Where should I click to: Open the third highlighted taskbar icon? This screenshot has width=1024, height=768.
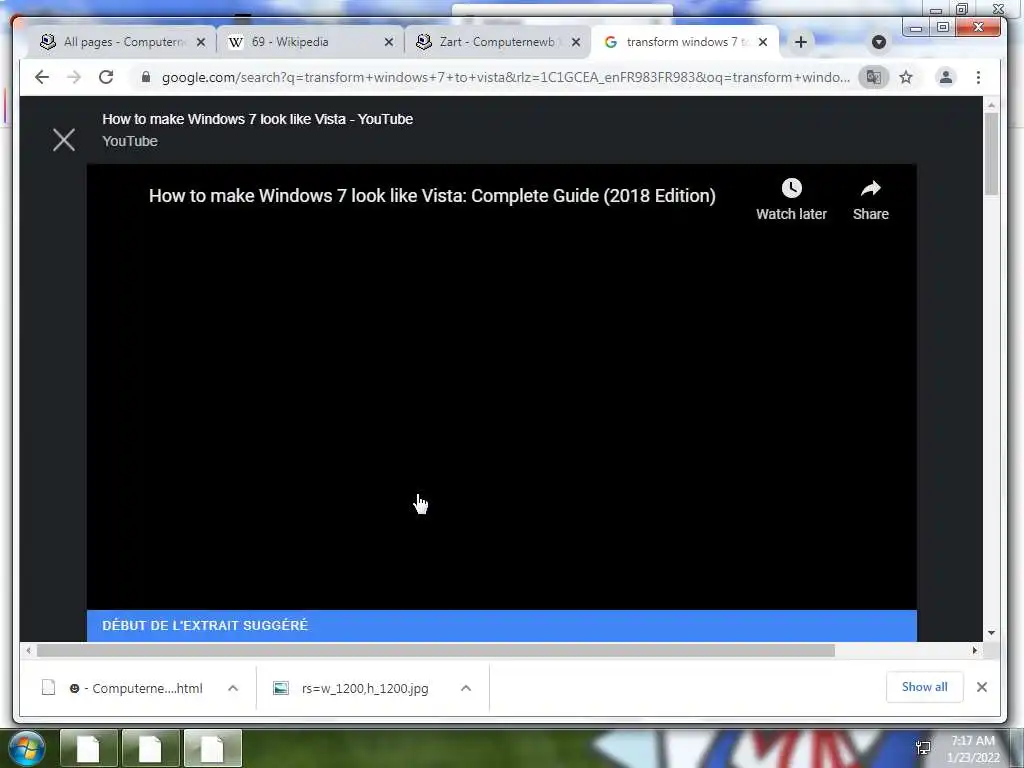[x=213, y=748]
